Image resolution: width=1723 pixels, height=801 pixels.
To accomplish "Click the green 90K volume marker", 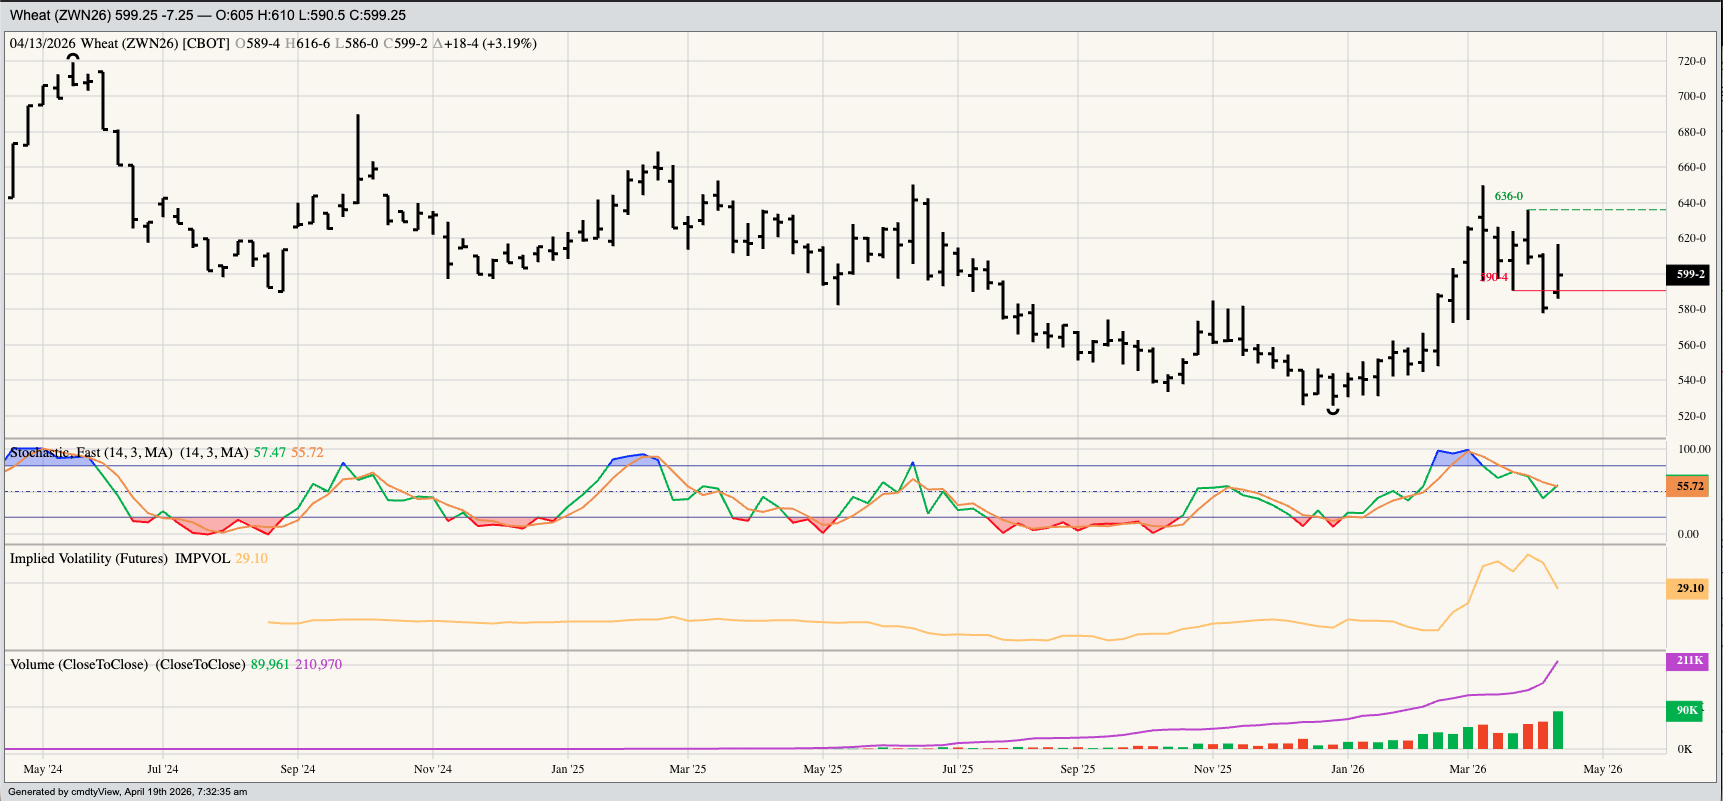I will pos(1687,710).
